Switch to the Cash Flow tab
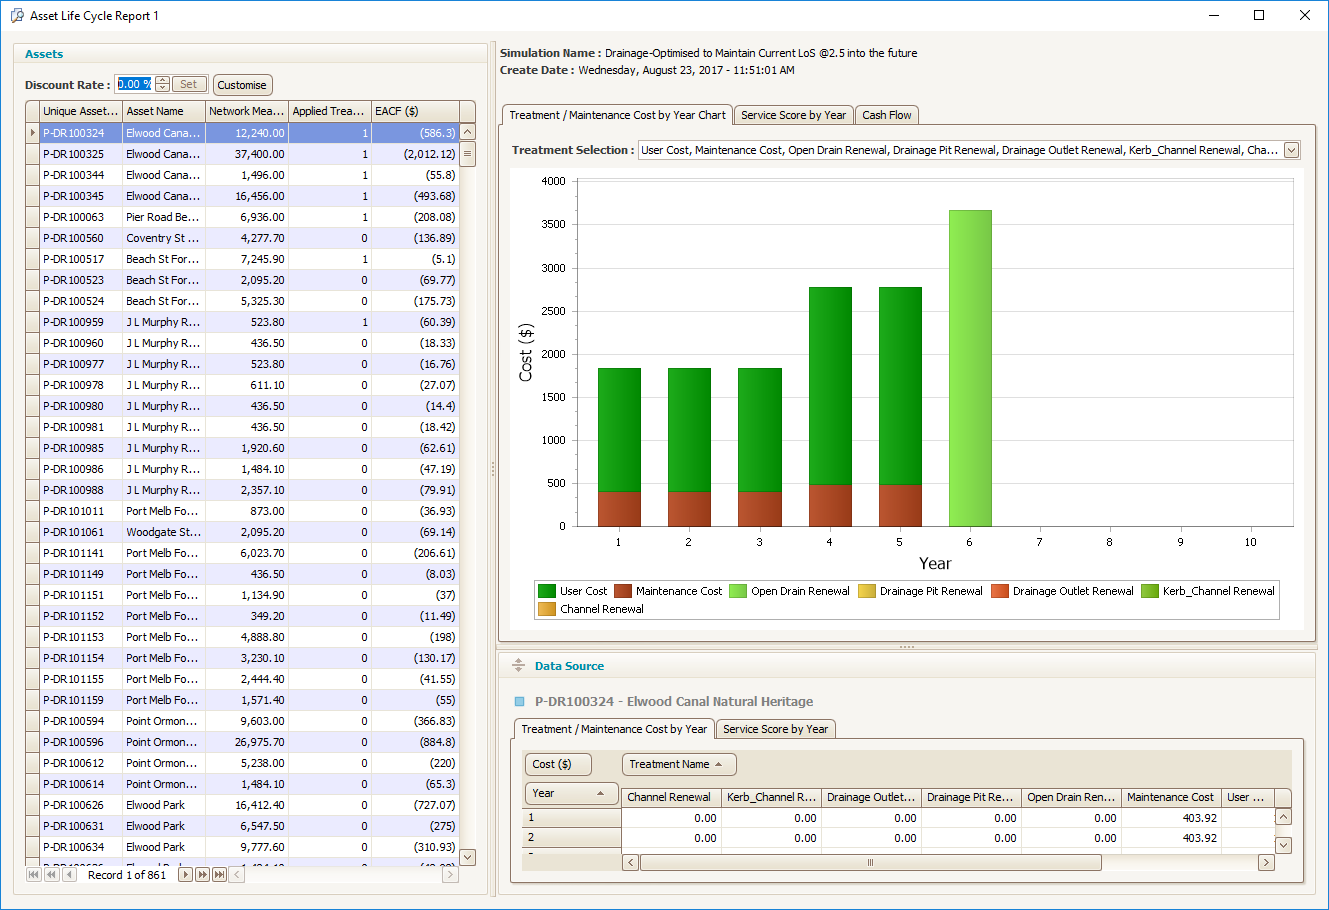This screenshot has height=910, width=1329. click(x=887, y=114)
